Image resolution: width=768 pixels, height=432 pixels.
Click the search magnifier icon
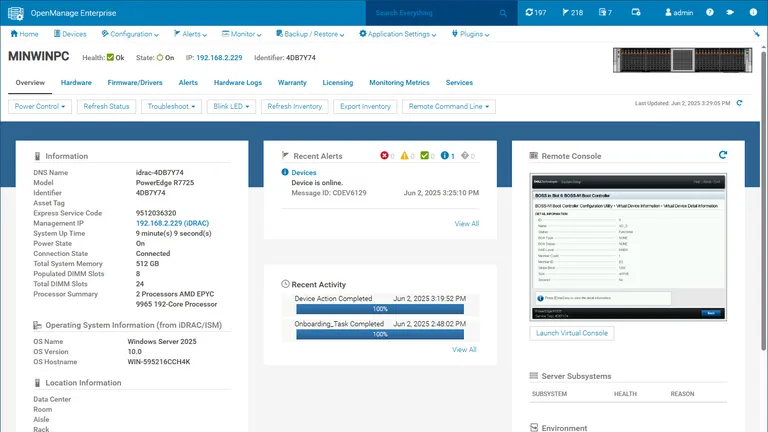click(x=502, y=13)
